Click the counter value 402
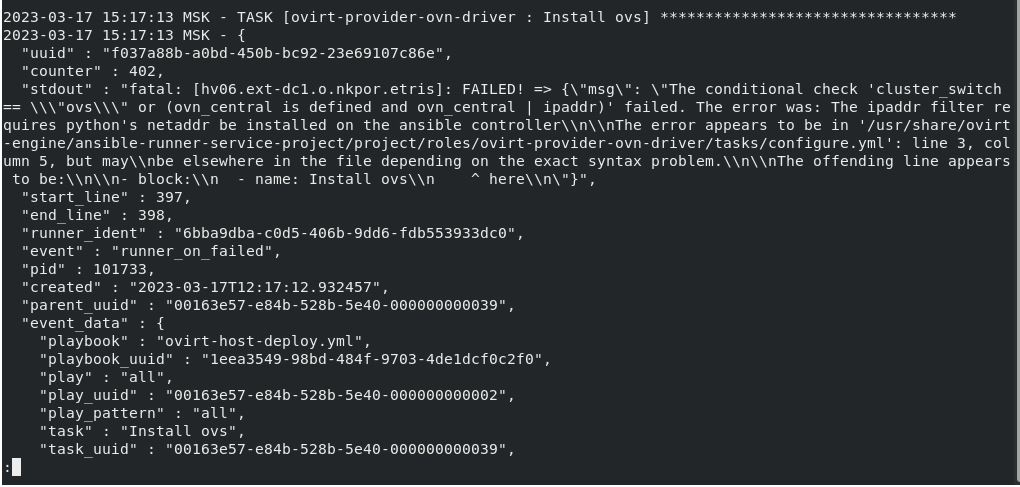Screen dimensions: 1020x487 (144, 70)
